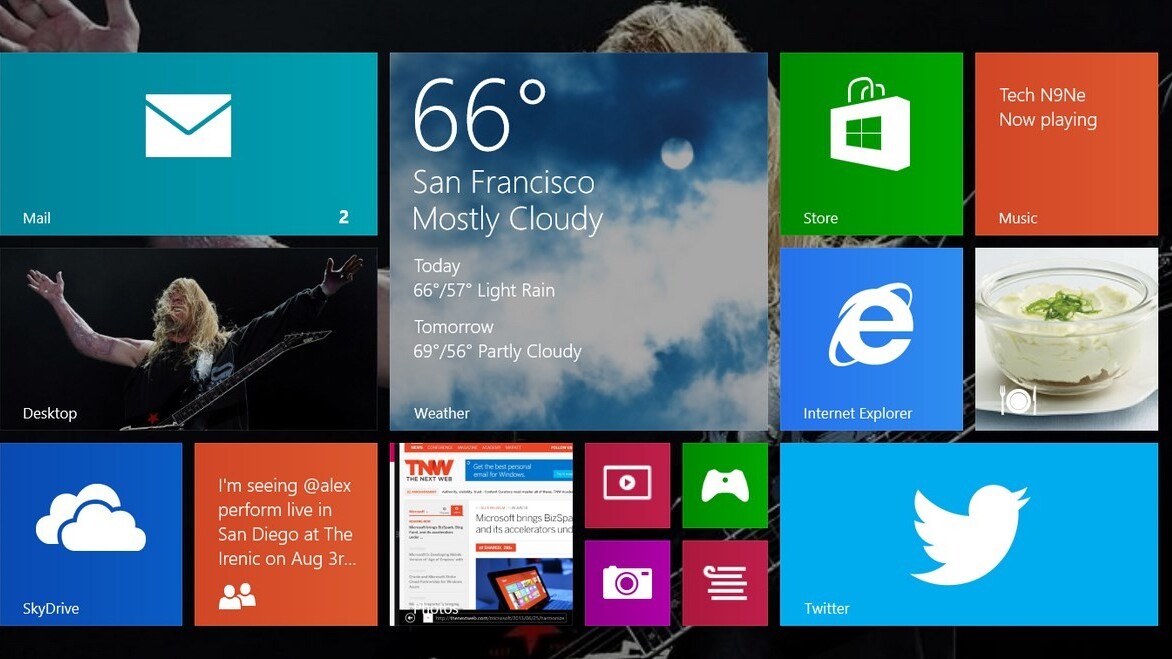Screen dimensions: 1172x659
Task: Select Tomorrow's Partly Cloudy forecast text
Action: tap(497, 351)
